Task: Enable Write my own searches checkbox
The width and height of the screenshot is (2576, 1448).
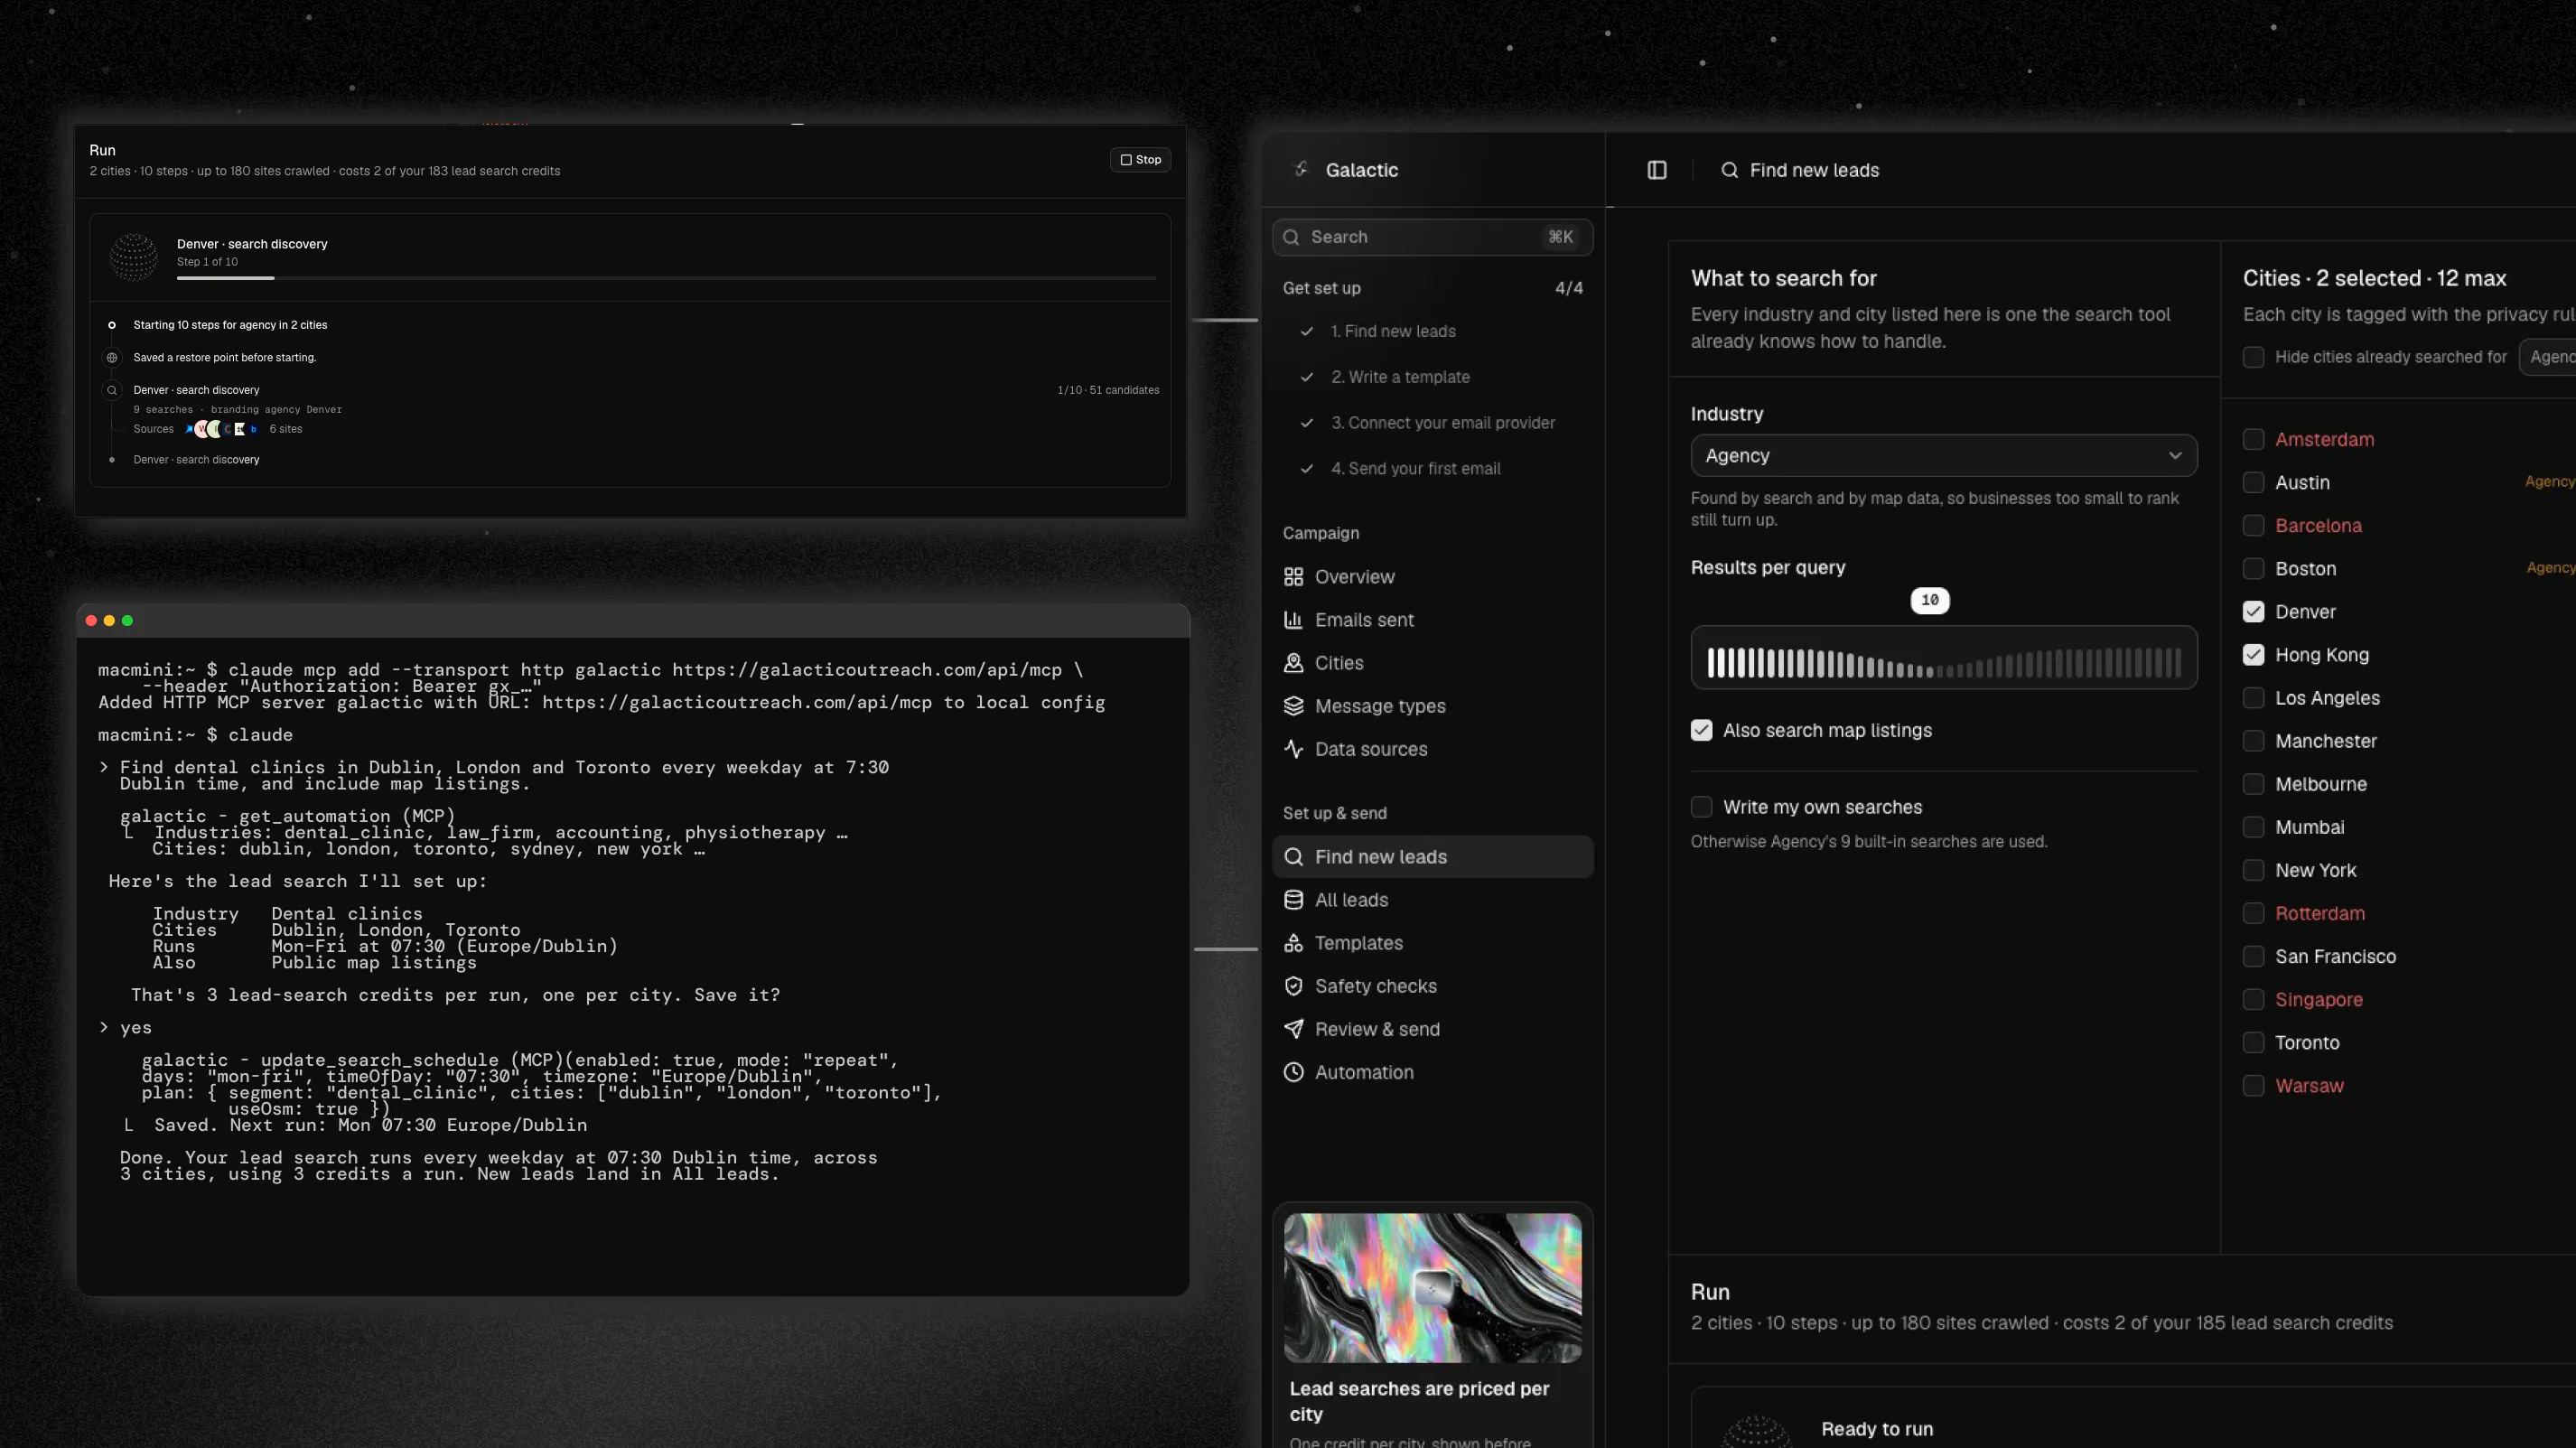Action: point(1701,807)
